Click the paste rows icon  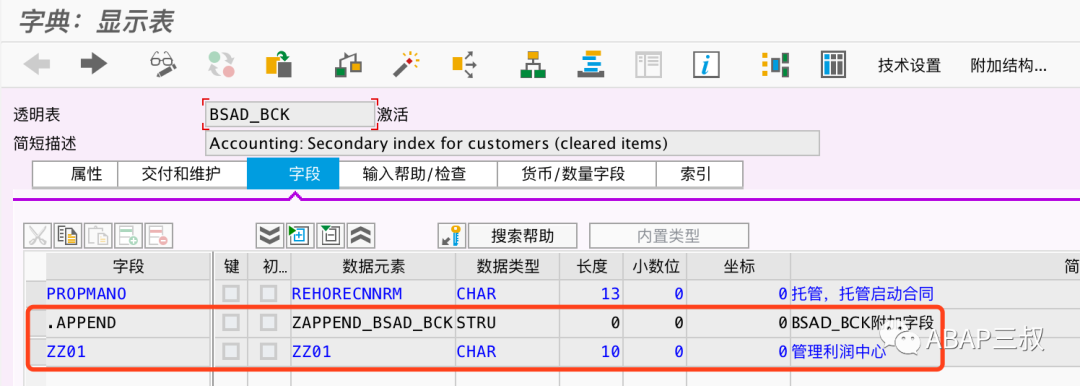98,236
